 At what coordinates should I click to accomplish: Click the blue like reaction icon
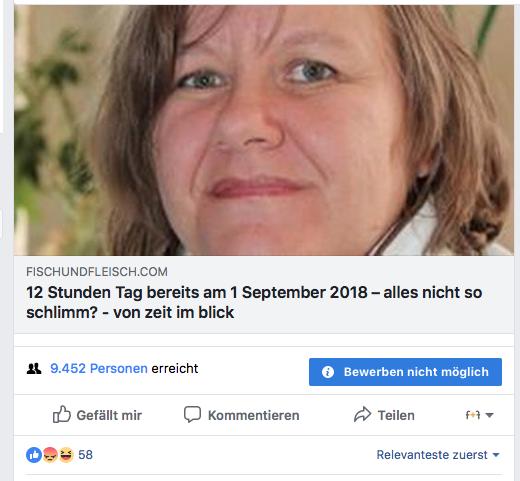pos(34,455)
